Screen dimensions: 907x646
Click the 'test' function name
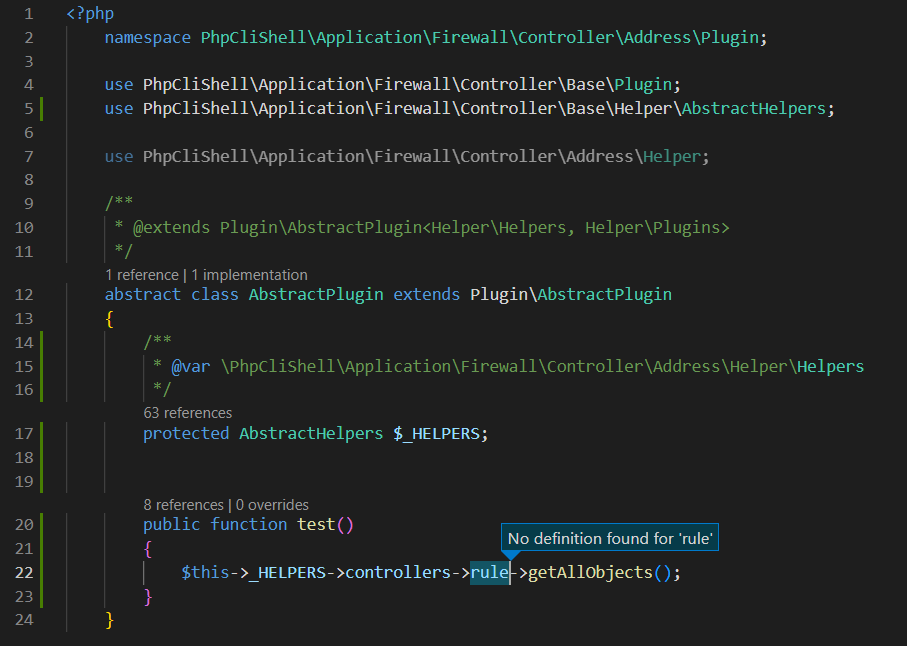pyautogui.click(x=316, y=525)
